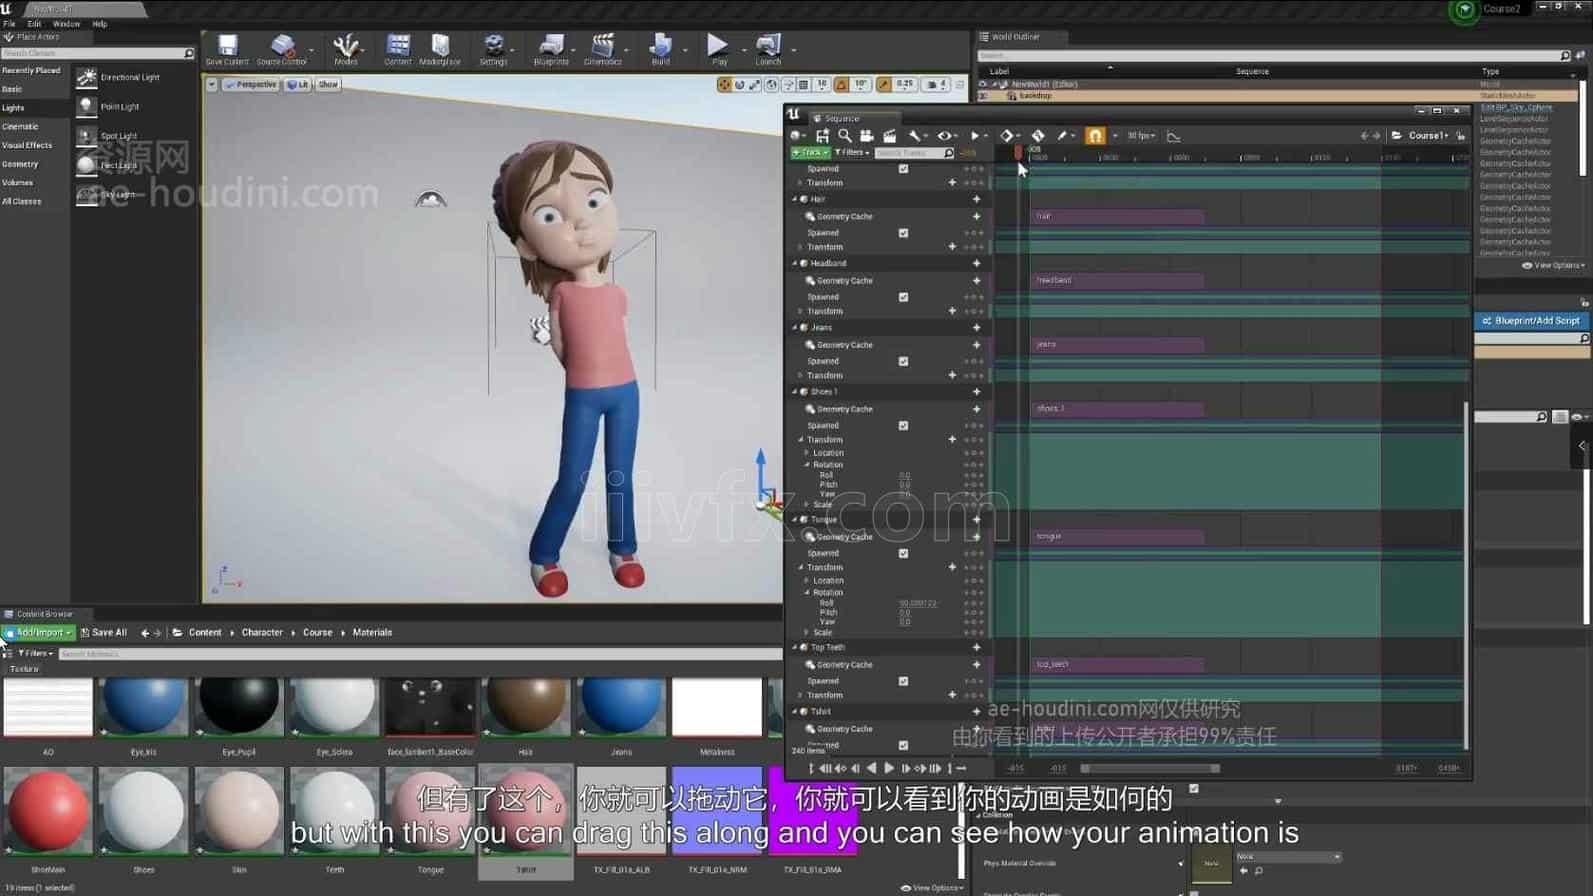The width and height of the screenshot is (1593, 896).
Task: Open the Modes toolbar button
Action: 346,49
